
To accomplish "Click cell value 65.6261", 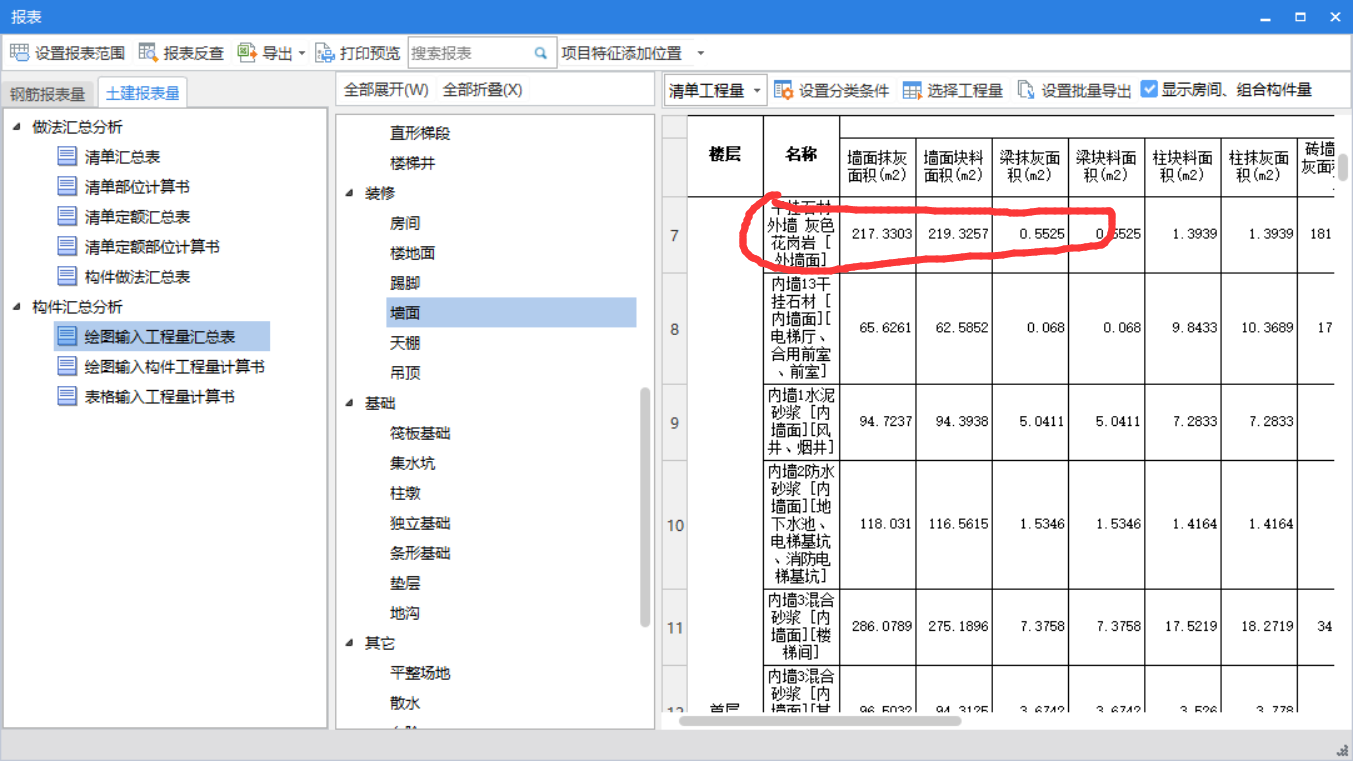I will [x=885, y=328].
